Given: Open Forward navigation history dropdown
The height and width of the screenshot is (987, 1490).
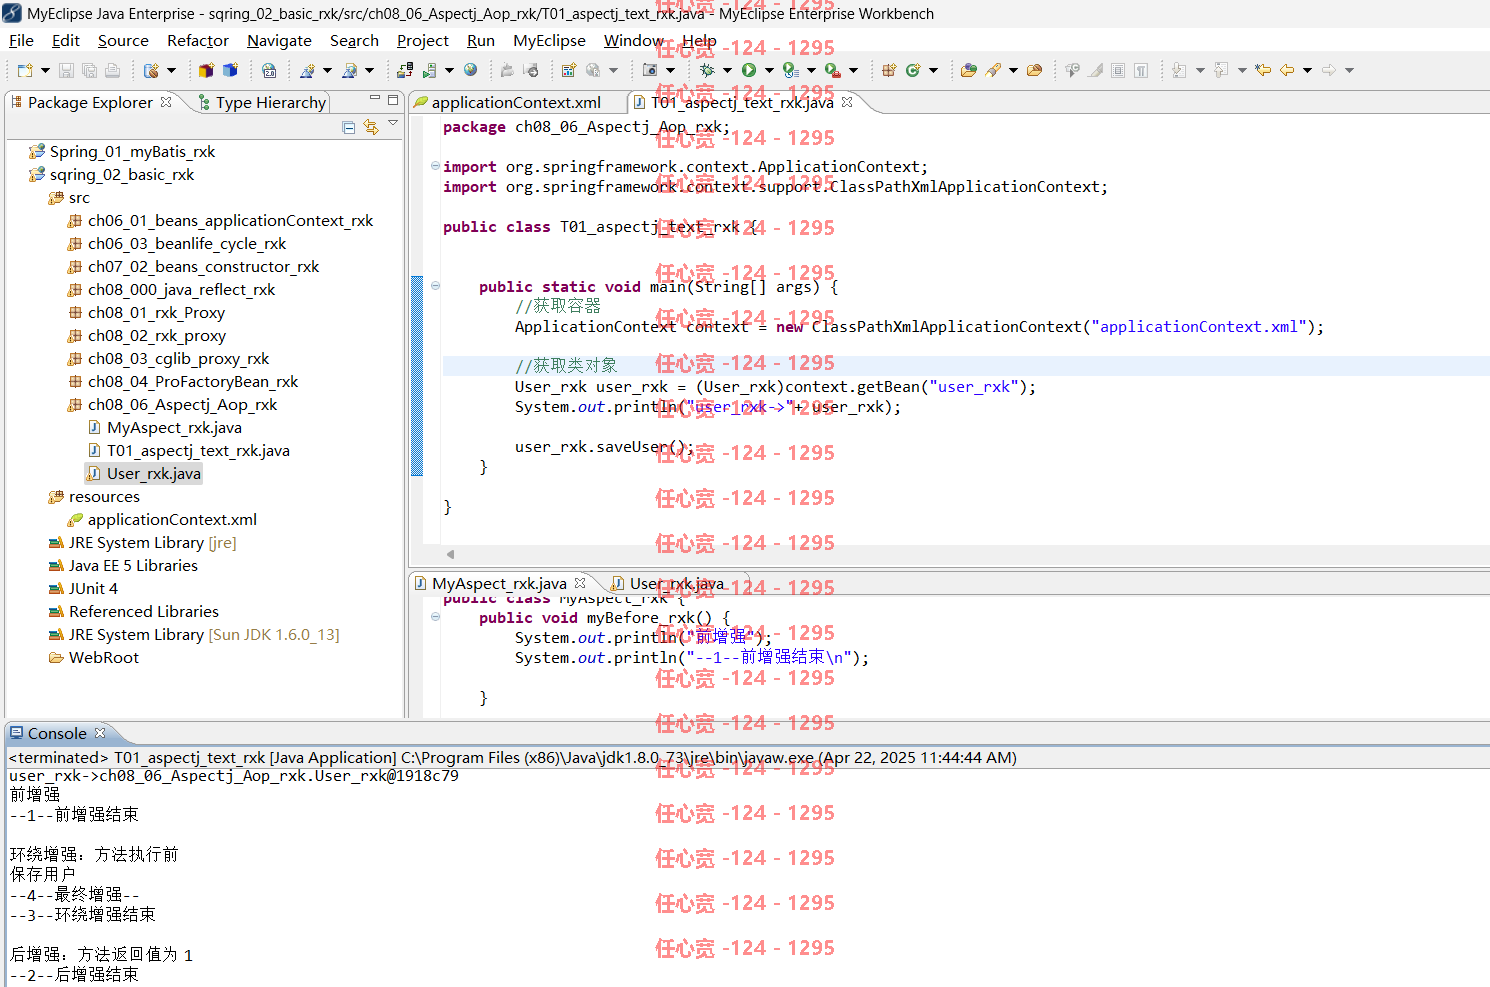Looking at the screenshot, I should pos(1349,70).
